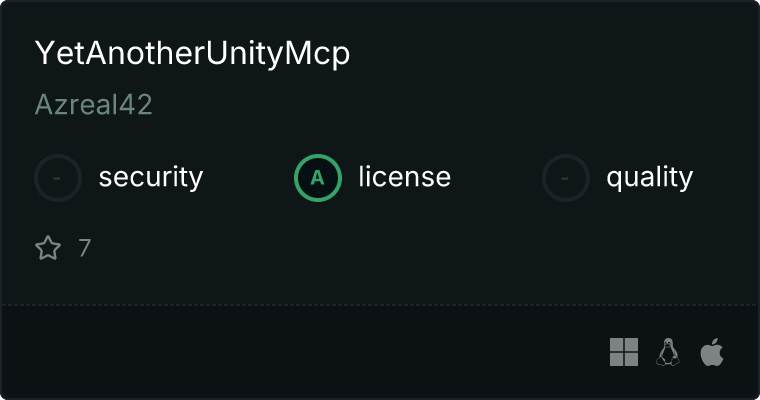Click the Windows platform icon
Viewport: 760px width, 400px height.
coord(624,352)
